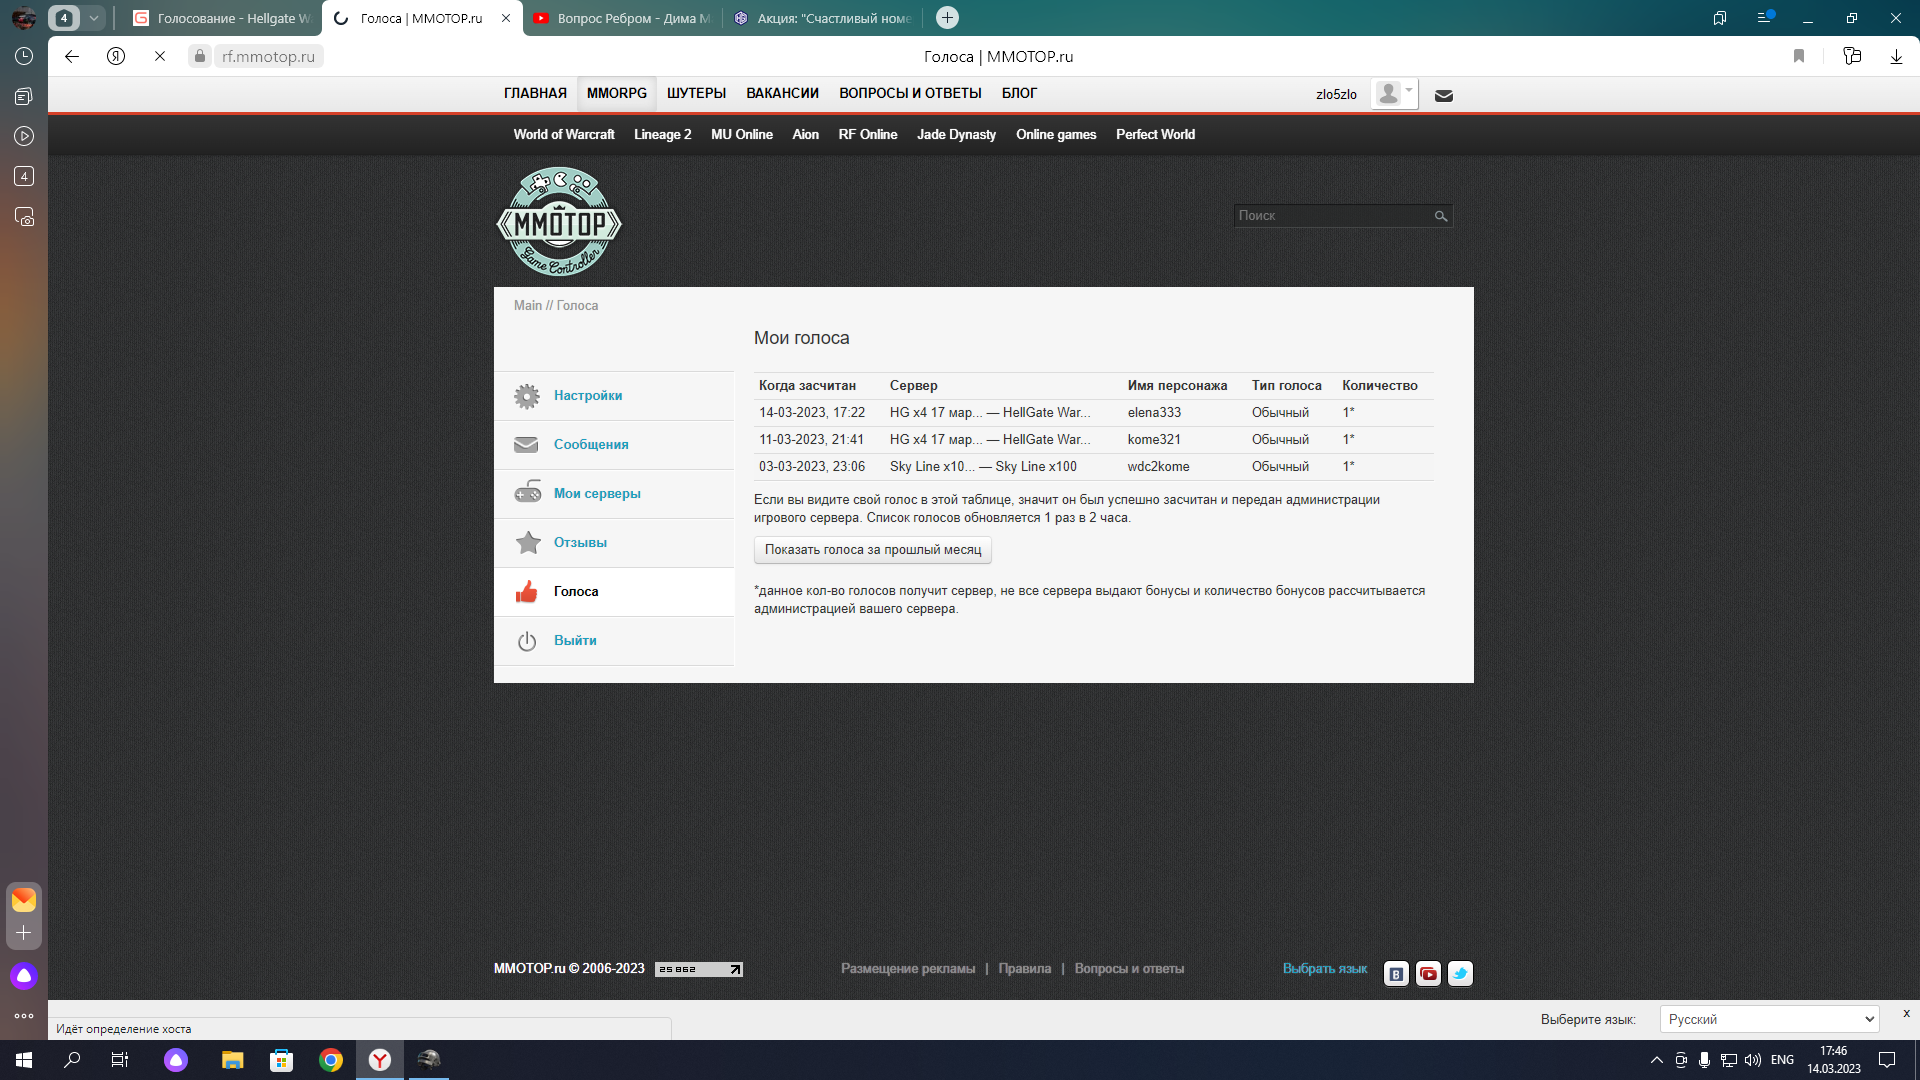This screenshot has width=1920, height=1080.
Task: Open Lineage 2 category link
Action: [662, 134]
